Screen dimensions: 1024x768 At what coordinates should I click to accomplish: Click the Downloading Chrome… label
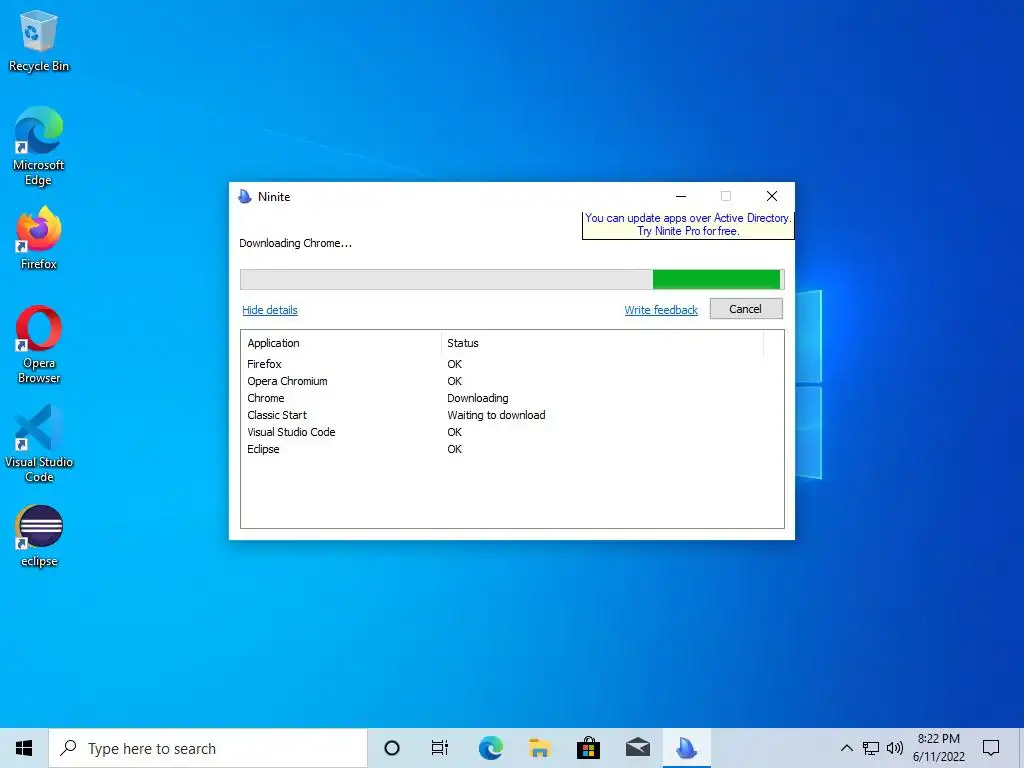tap(295, 243)
